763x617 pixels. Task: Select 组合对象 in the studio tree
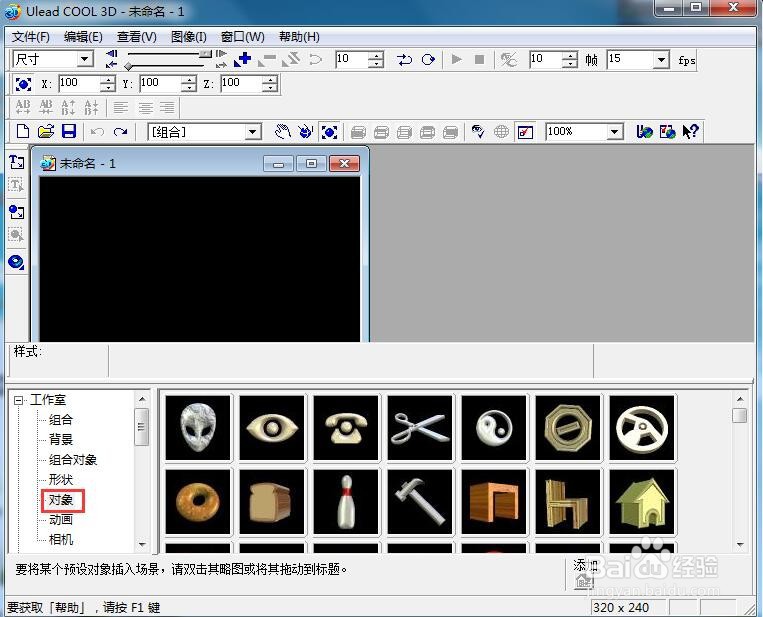click(73, 460)
